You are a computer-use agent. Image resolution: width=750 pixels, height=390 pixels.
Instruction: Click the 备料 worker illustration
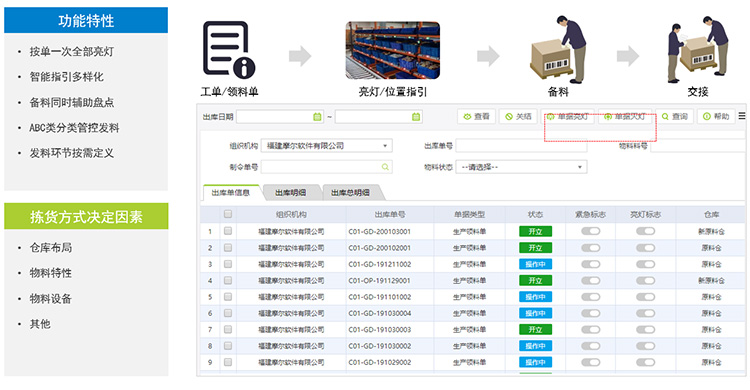(558, 50)
